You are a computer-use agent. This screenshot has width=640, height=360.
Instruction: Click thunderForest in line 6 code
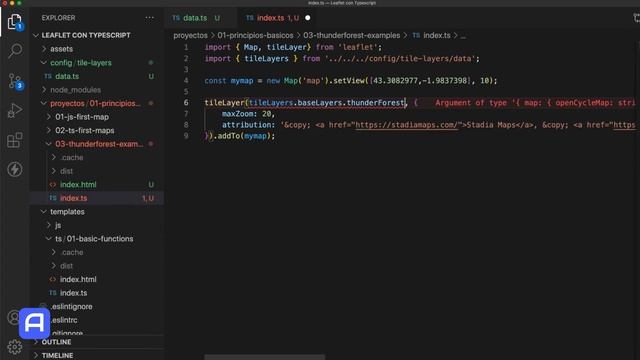pyautogui.click(x=376, y=102)
